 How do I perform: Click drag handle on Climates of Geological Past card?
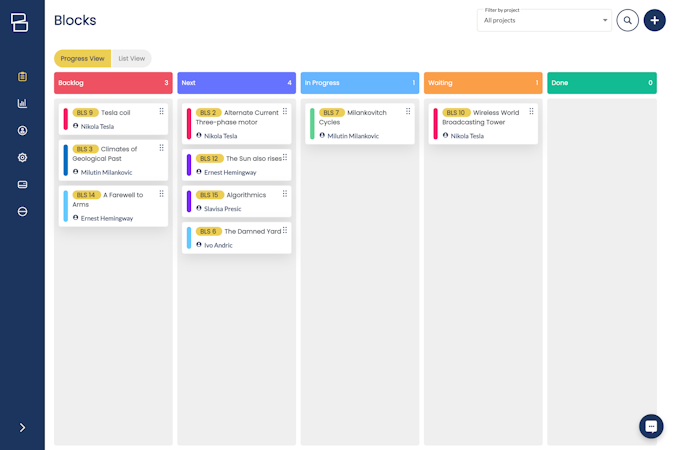pyautogui.click(x=161, y=148)
